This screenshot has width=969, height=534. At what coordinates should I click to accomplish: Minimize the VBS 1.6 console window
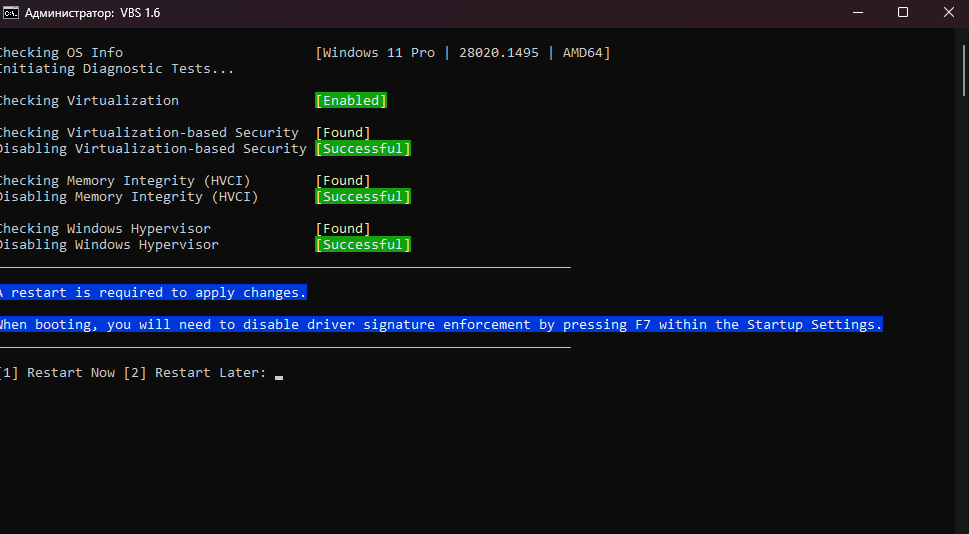[x=858, y=12]
